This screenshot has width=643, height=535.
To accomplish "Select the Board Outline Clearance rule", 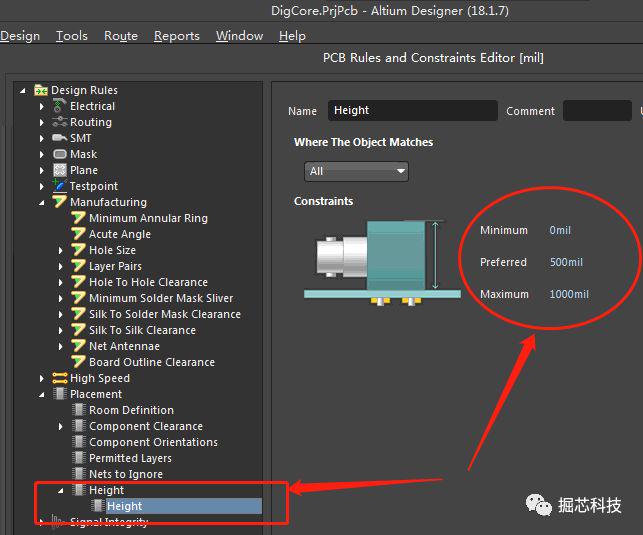I will [152, 362].
